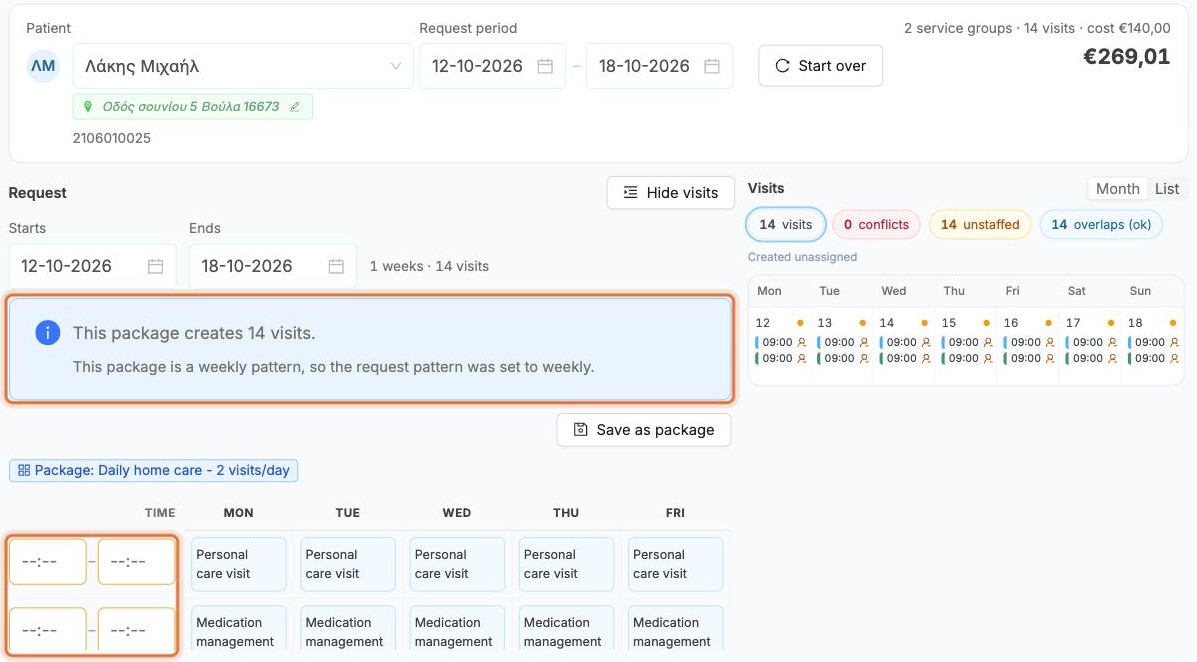Screen dimensions: 1197x662
Task: Click orange status dot on day 13
Action: pyautogui.click(x=863, y=323)
